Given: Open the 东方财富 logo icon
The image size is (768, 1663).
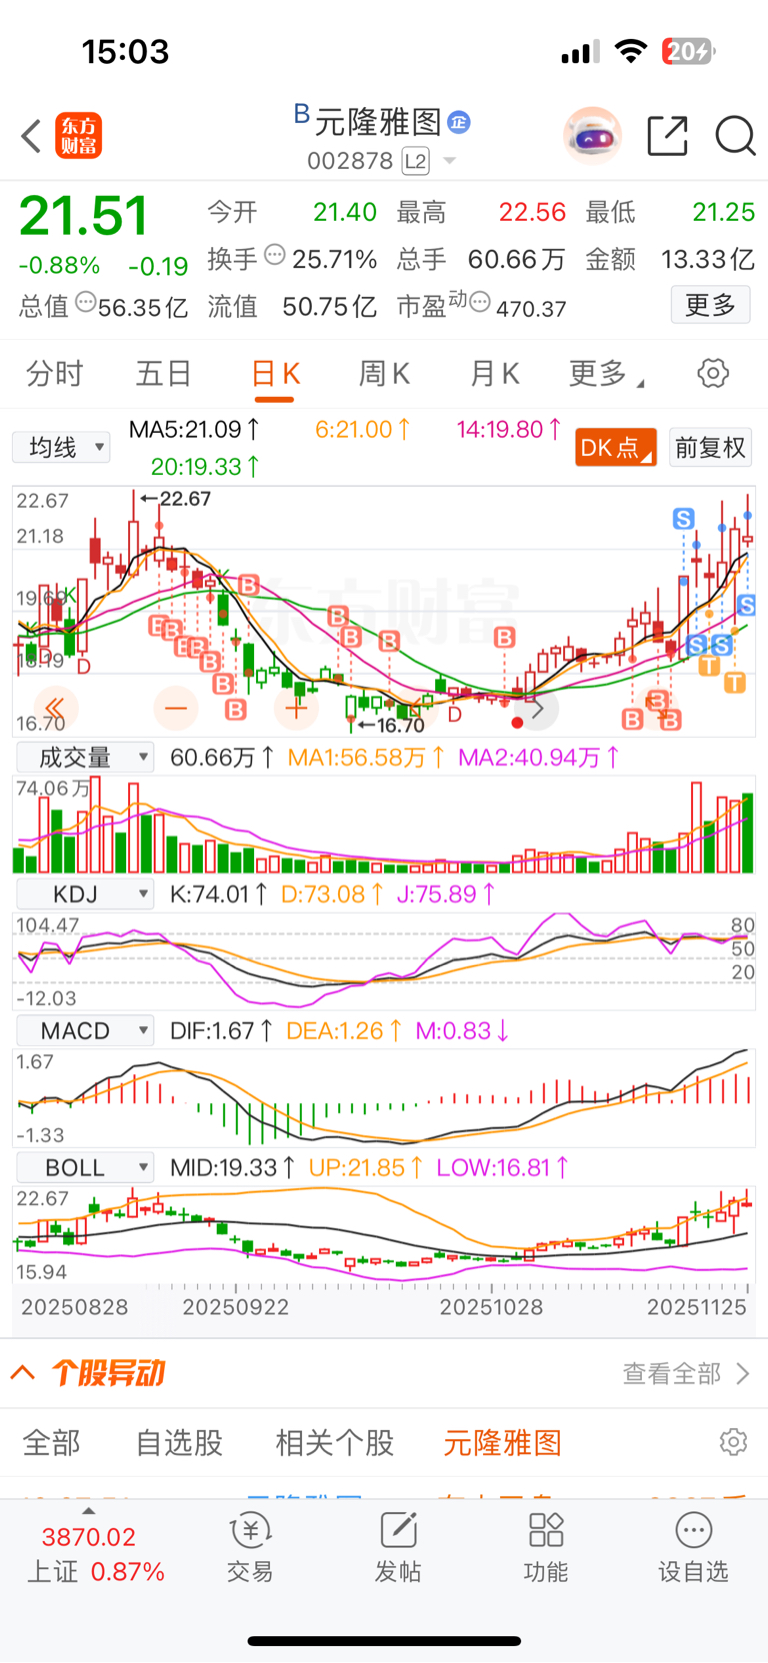Looking at the screenshot, I should tap(78, 135).
